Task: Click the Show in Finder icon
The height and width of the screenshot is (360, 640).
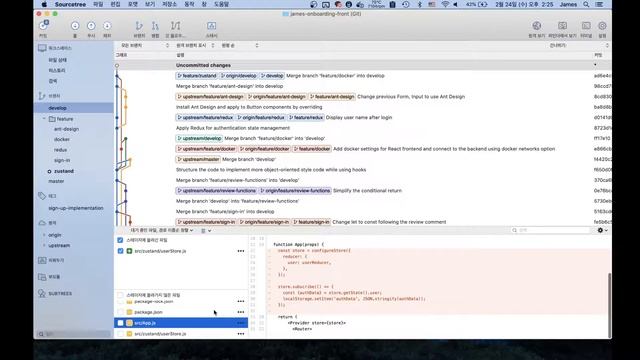Action: point(562,26)
